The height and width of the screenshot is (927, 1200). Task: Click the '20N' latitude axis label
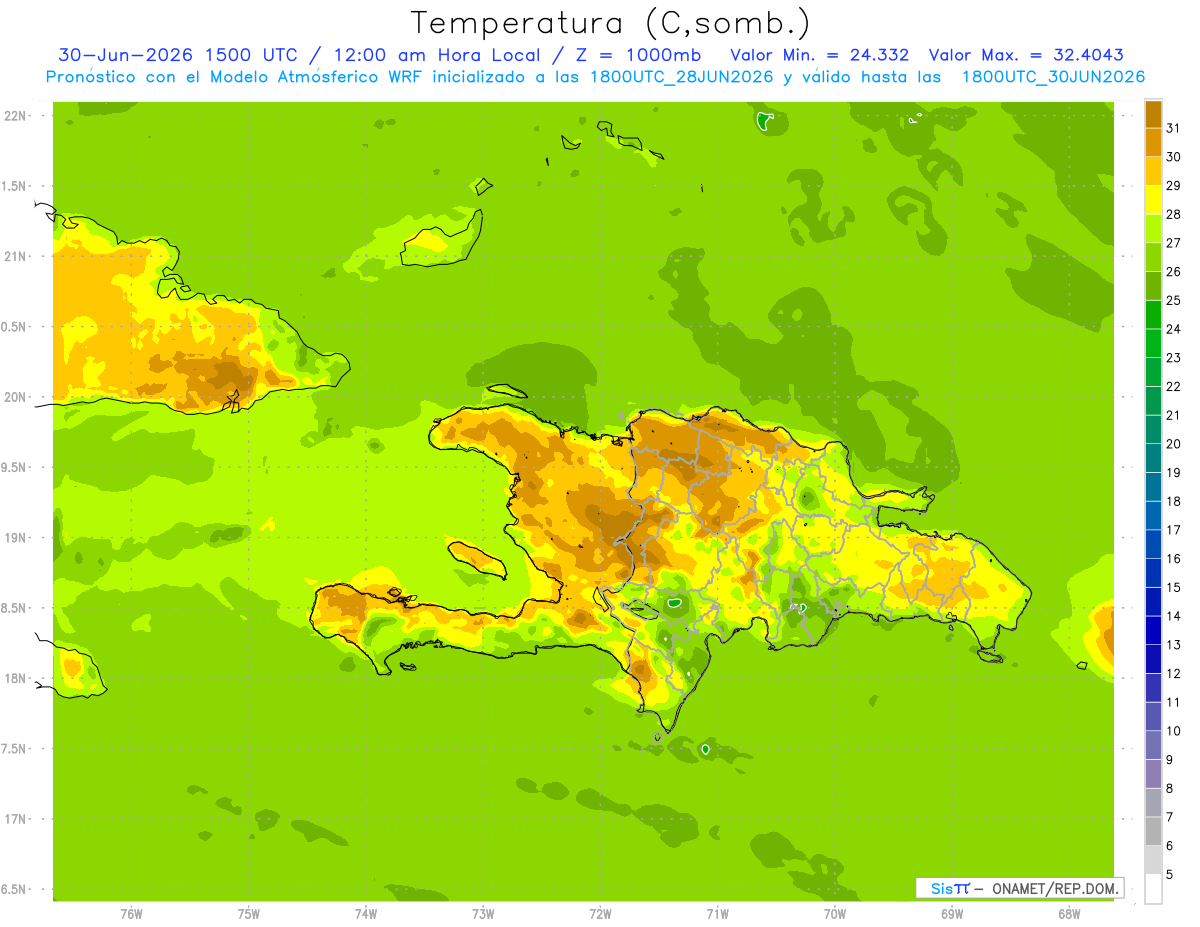[16, 397]
